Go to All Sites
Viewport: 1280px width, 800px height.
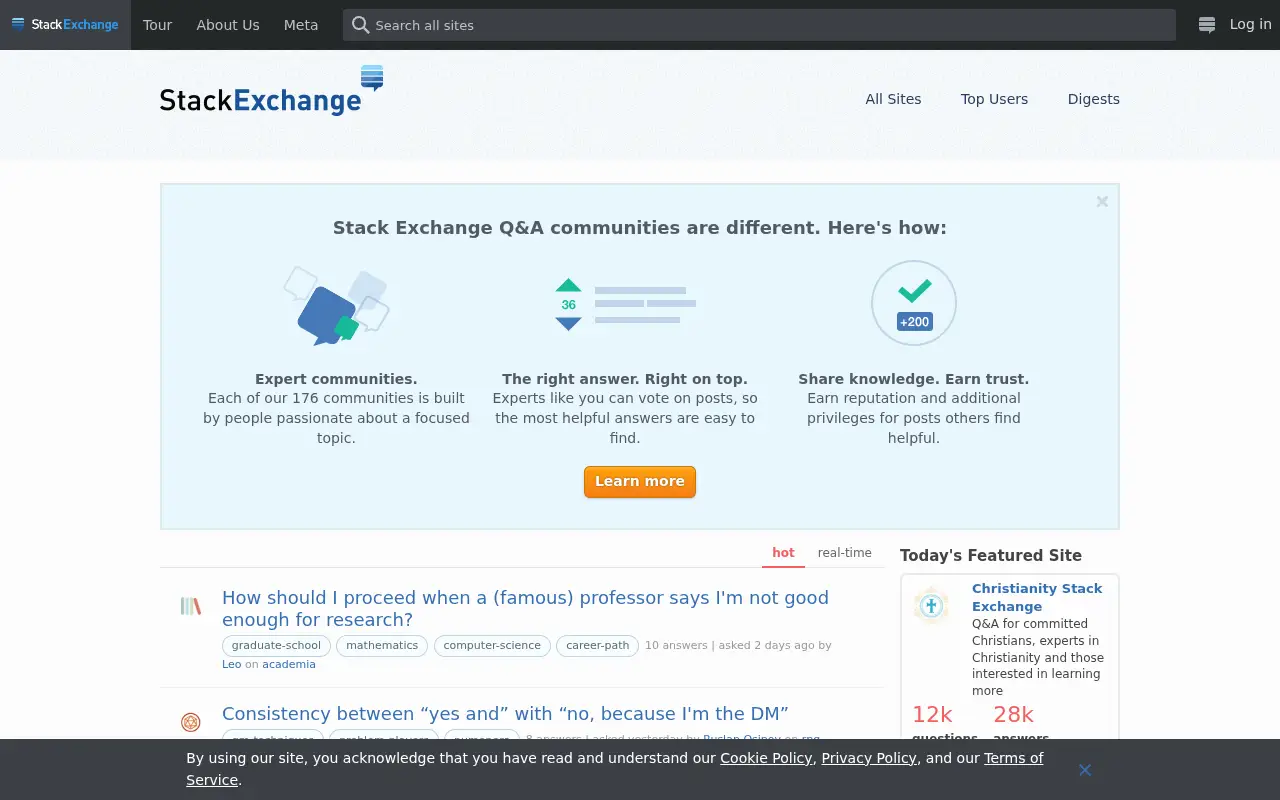pyautogui.click(x=893, y=99)
